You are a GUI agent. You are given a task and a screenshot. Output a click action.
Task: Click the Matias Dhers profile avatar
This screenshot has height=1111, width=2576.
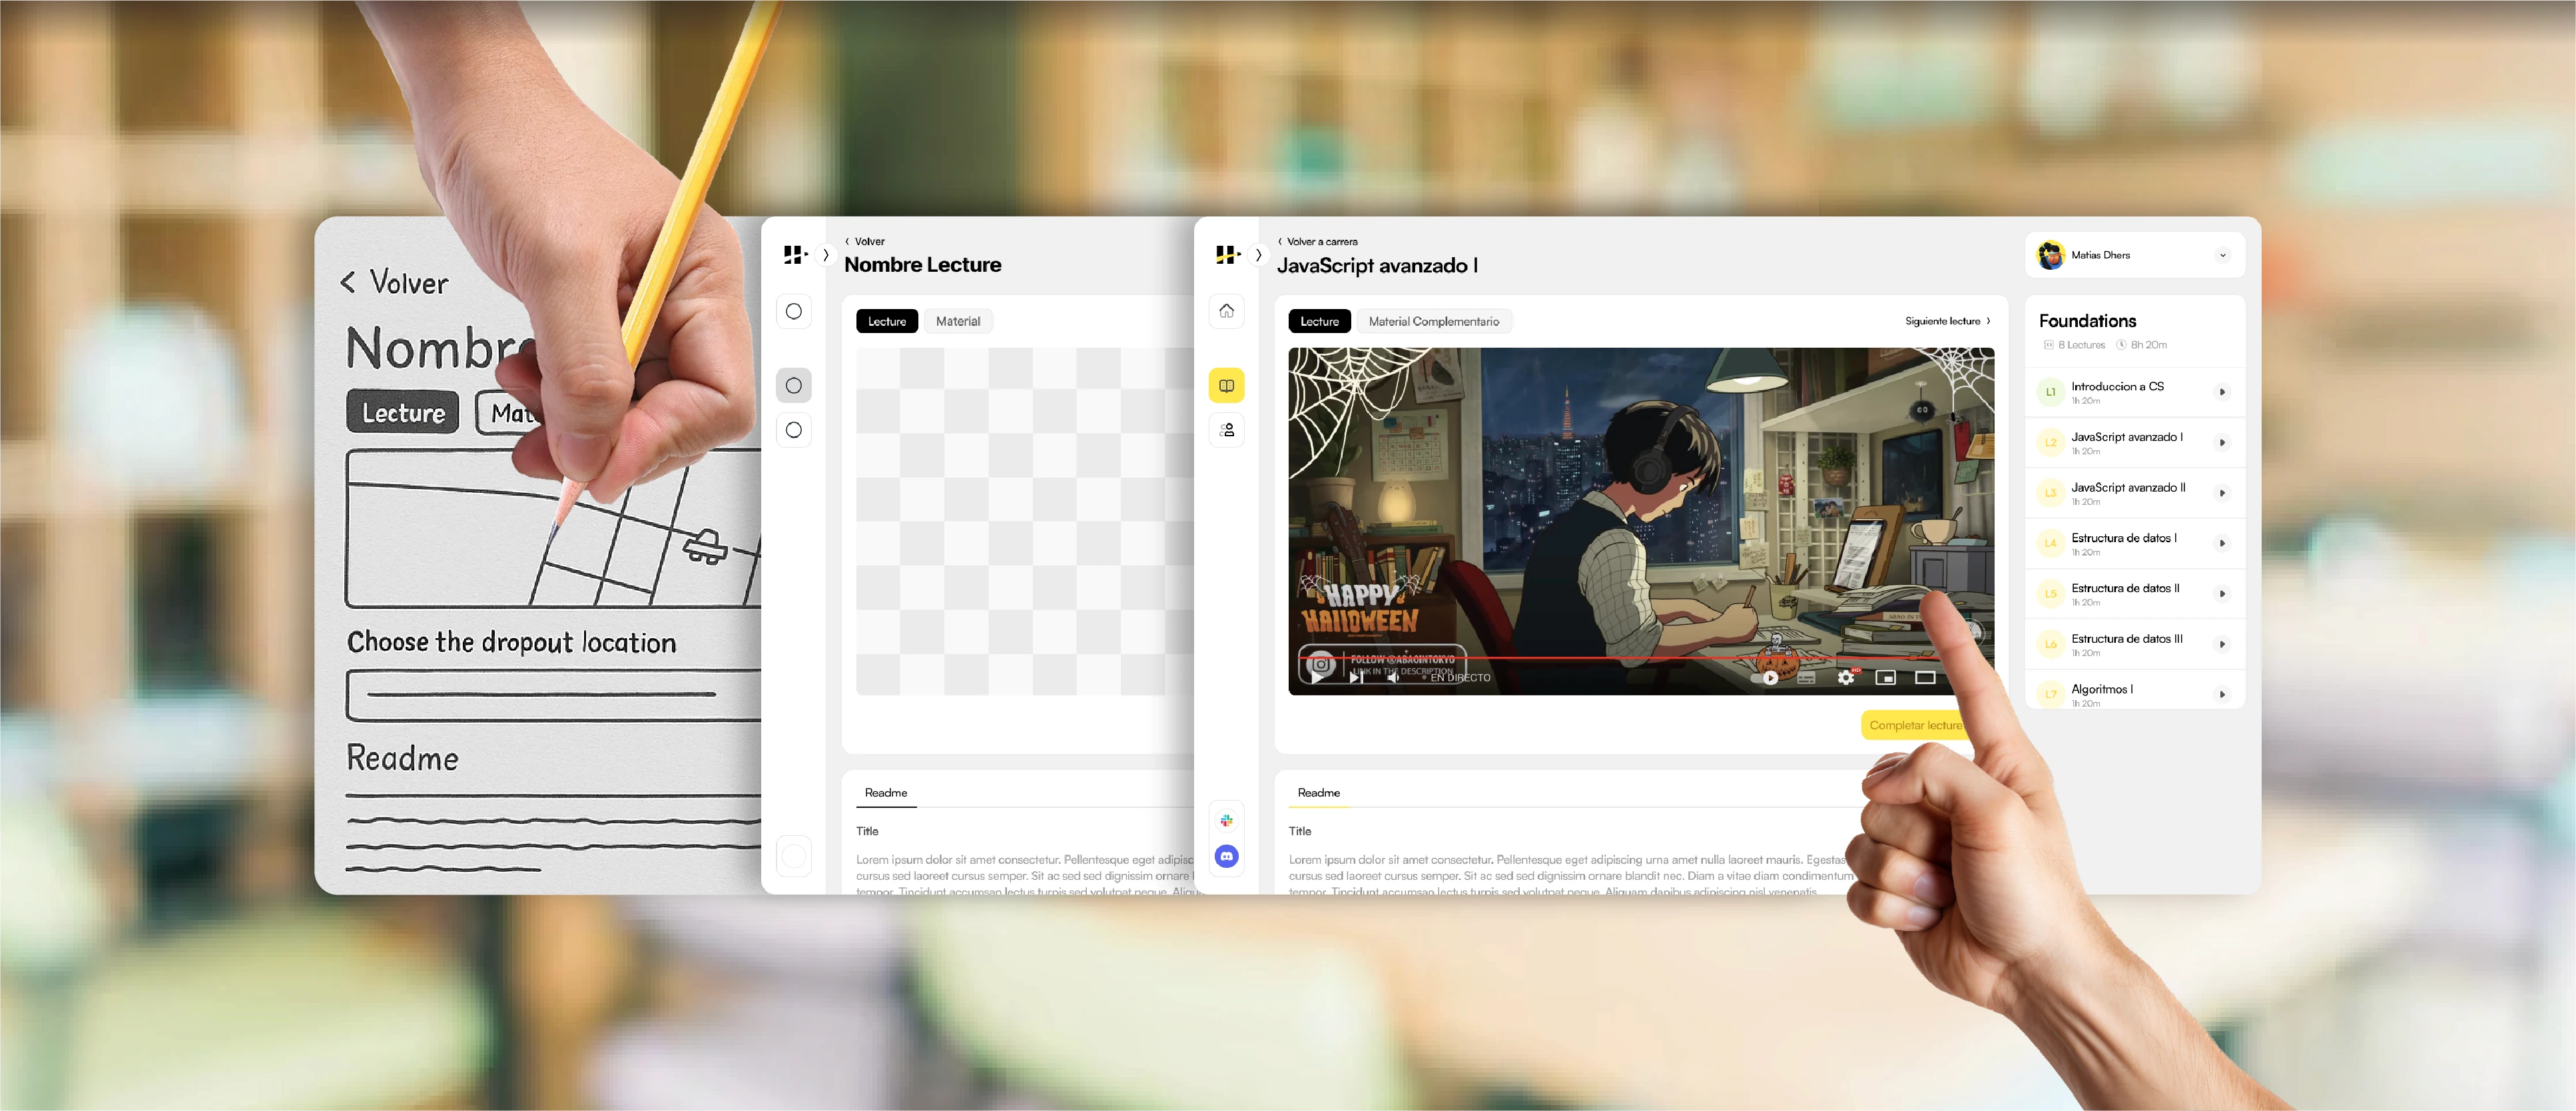(x=2051, y=255)
